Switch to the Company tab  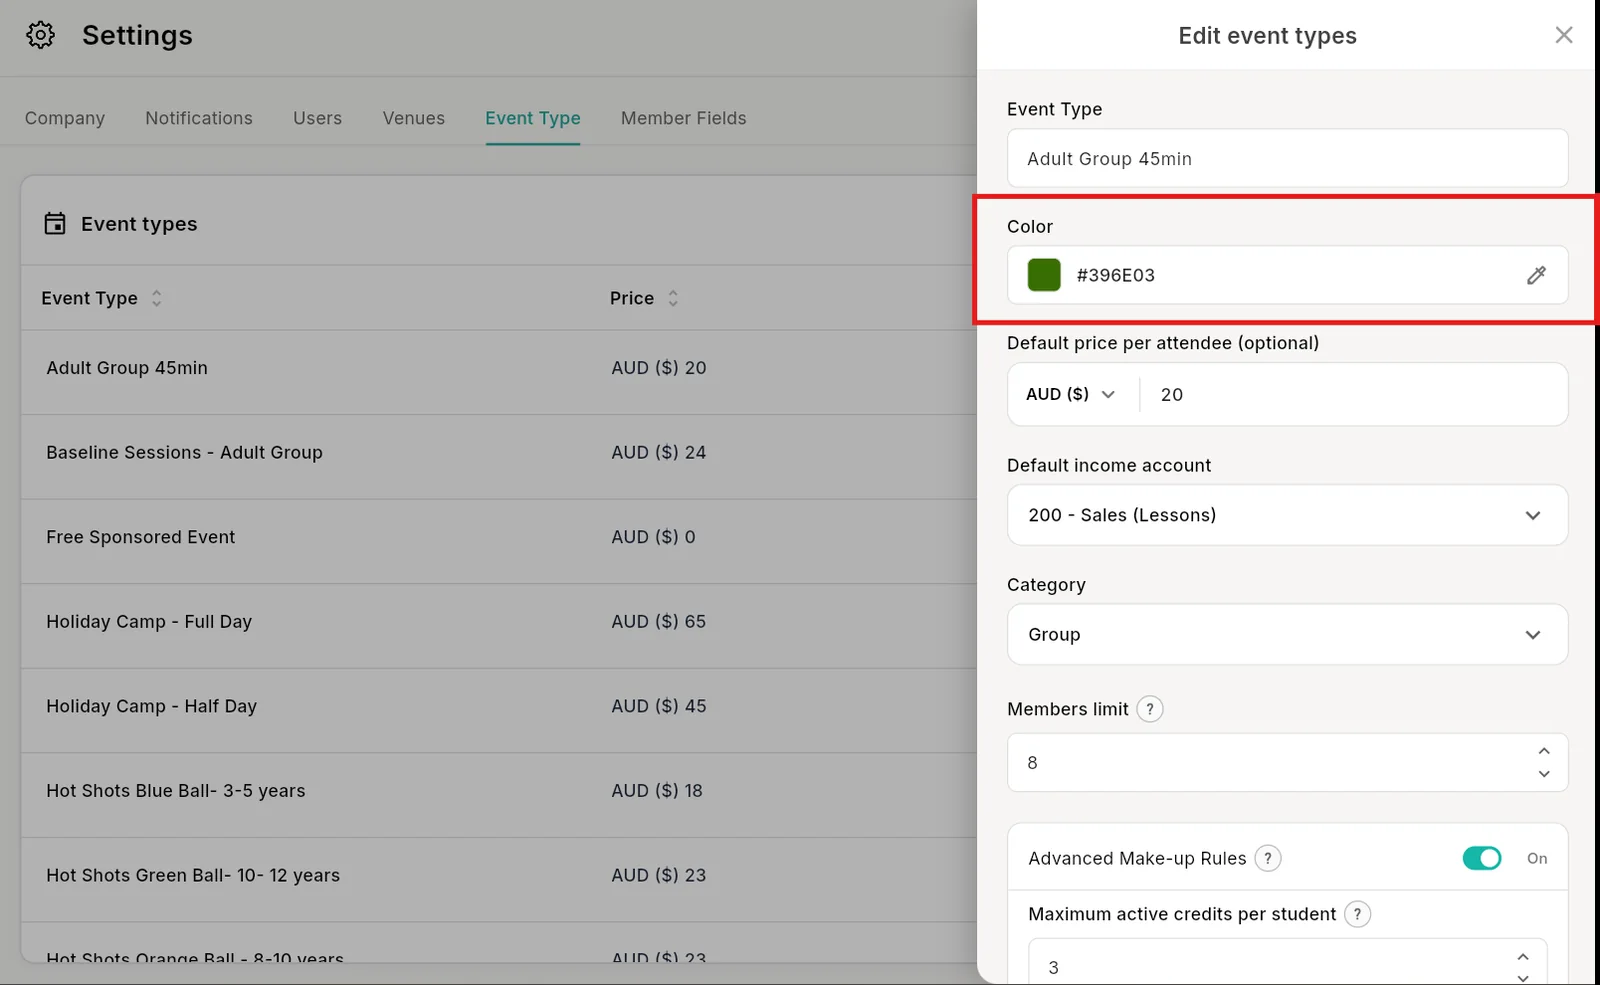pyautogui.click(x=65, y=118)
